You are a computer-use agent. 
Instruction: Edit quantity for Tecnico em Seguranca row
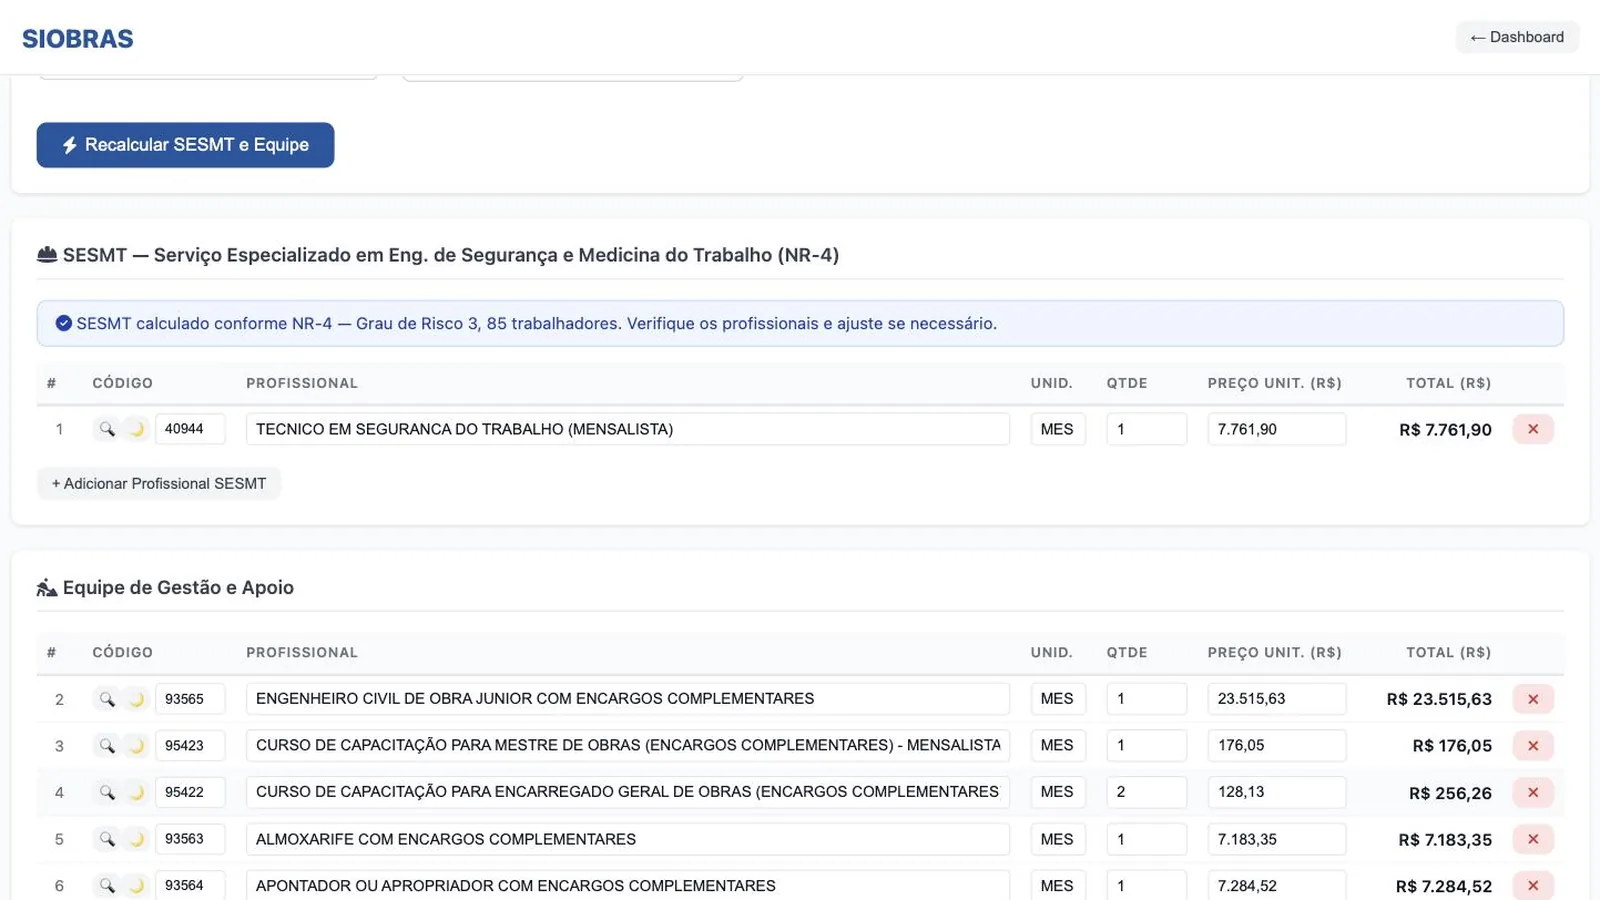[x=1146, y=429]
